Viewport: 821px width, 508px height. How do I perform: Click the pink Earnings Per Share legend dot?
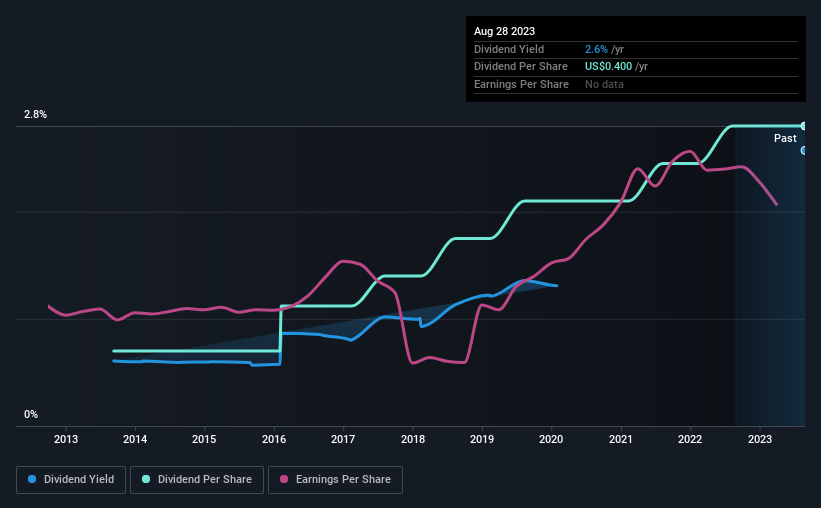click(284, 479)
